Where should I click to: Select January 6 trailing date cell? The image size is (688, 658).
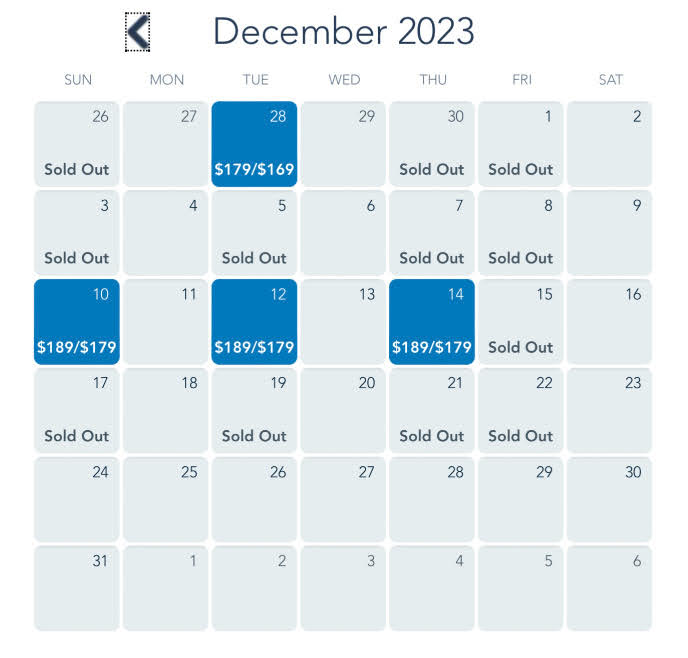[x=609, y=588]
